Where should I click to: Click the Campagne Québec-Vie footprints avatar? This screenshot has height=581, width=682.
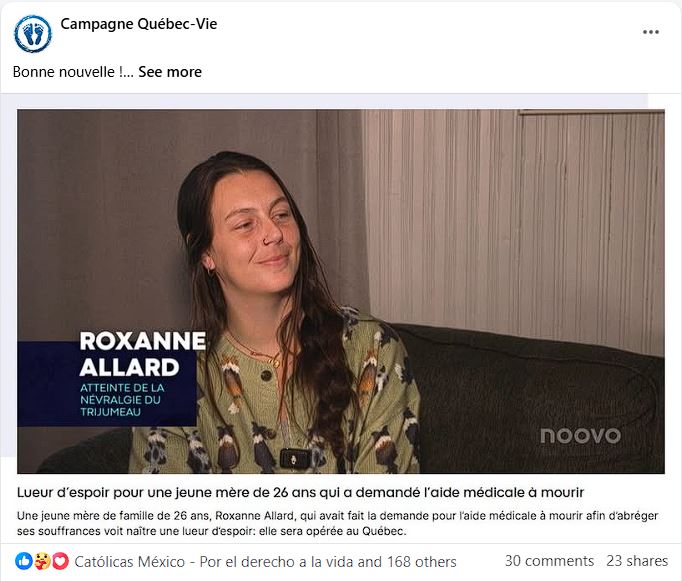coord(33,34)
